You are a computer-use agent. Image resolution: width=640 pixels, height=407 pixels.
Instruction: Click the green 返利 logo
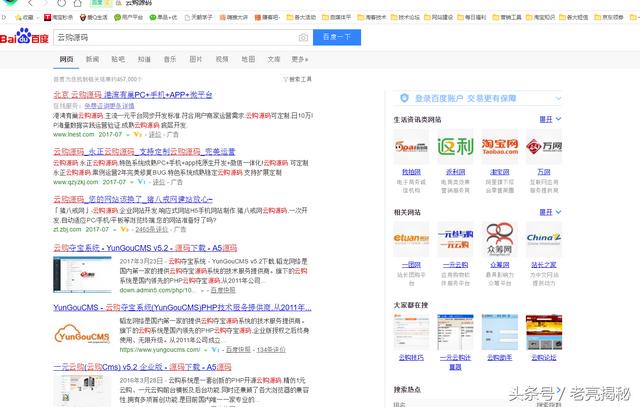tap(455, 146)
